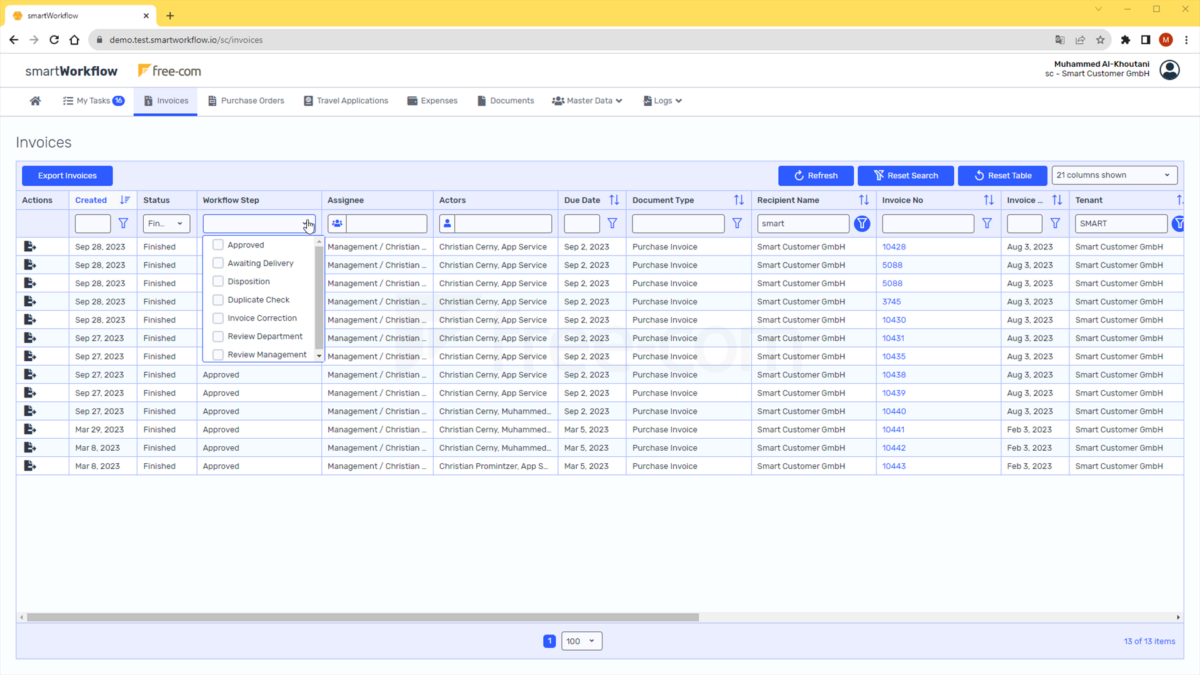The height and width of the screenshot is (675, 1200).
Task: Toggle the Approved workflow step checkbox
Action: point(218,245)
